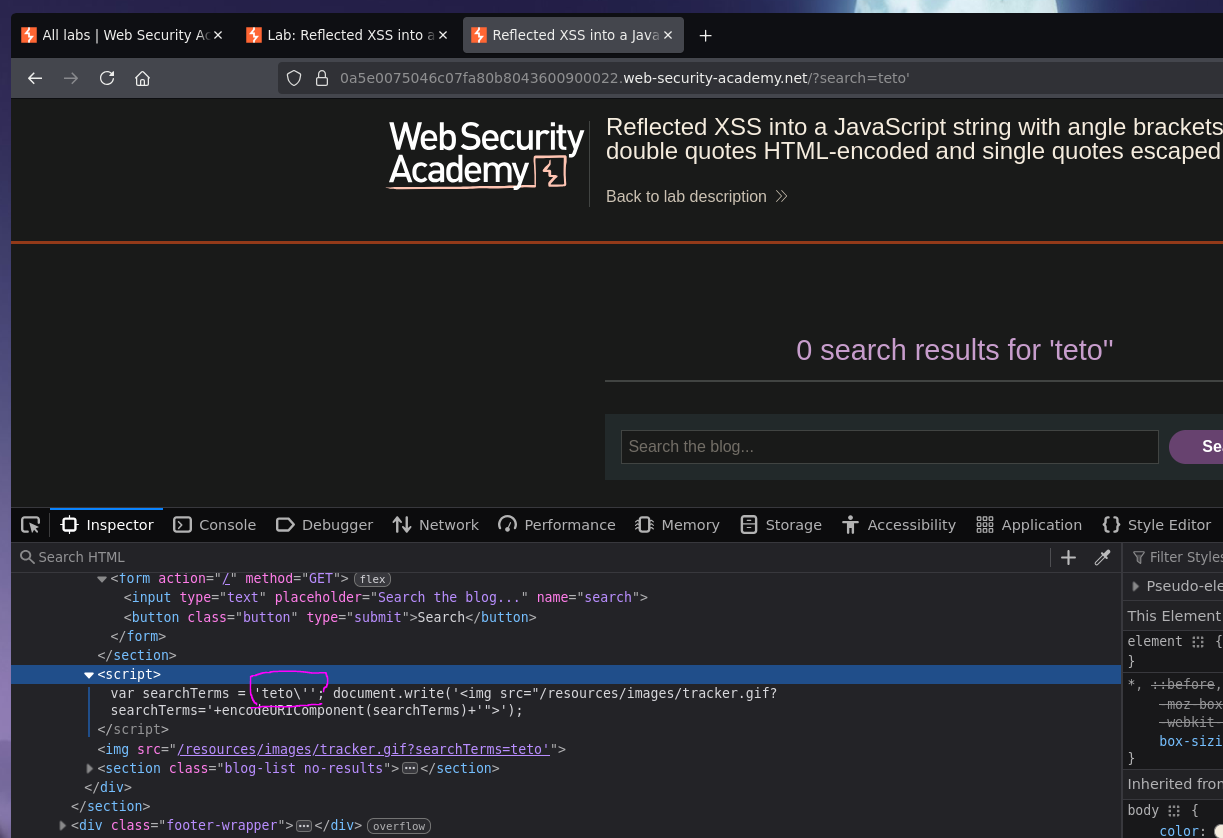Open tracker.gif src link in the img node
The image size is (1223, 838).
pyautogui.click(x=363, y=749)
